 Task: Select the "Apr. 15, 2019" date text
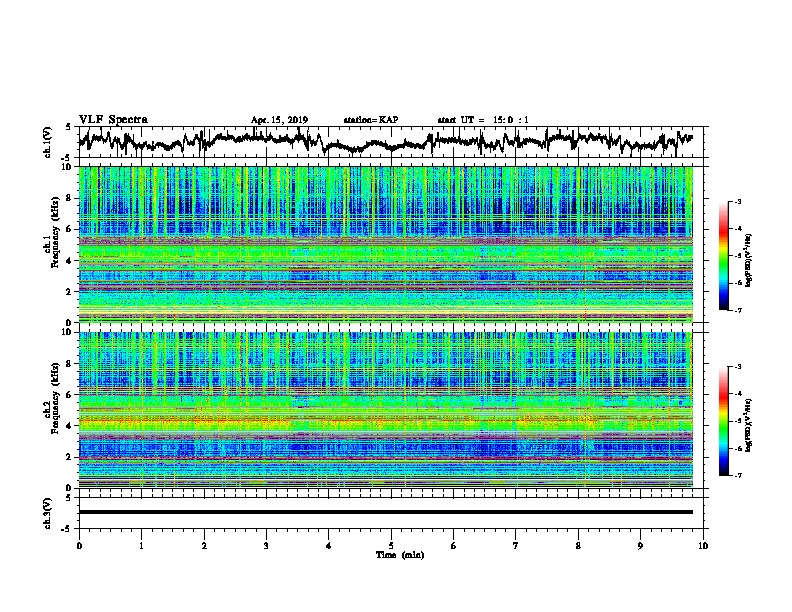click(x=279, y=120)
